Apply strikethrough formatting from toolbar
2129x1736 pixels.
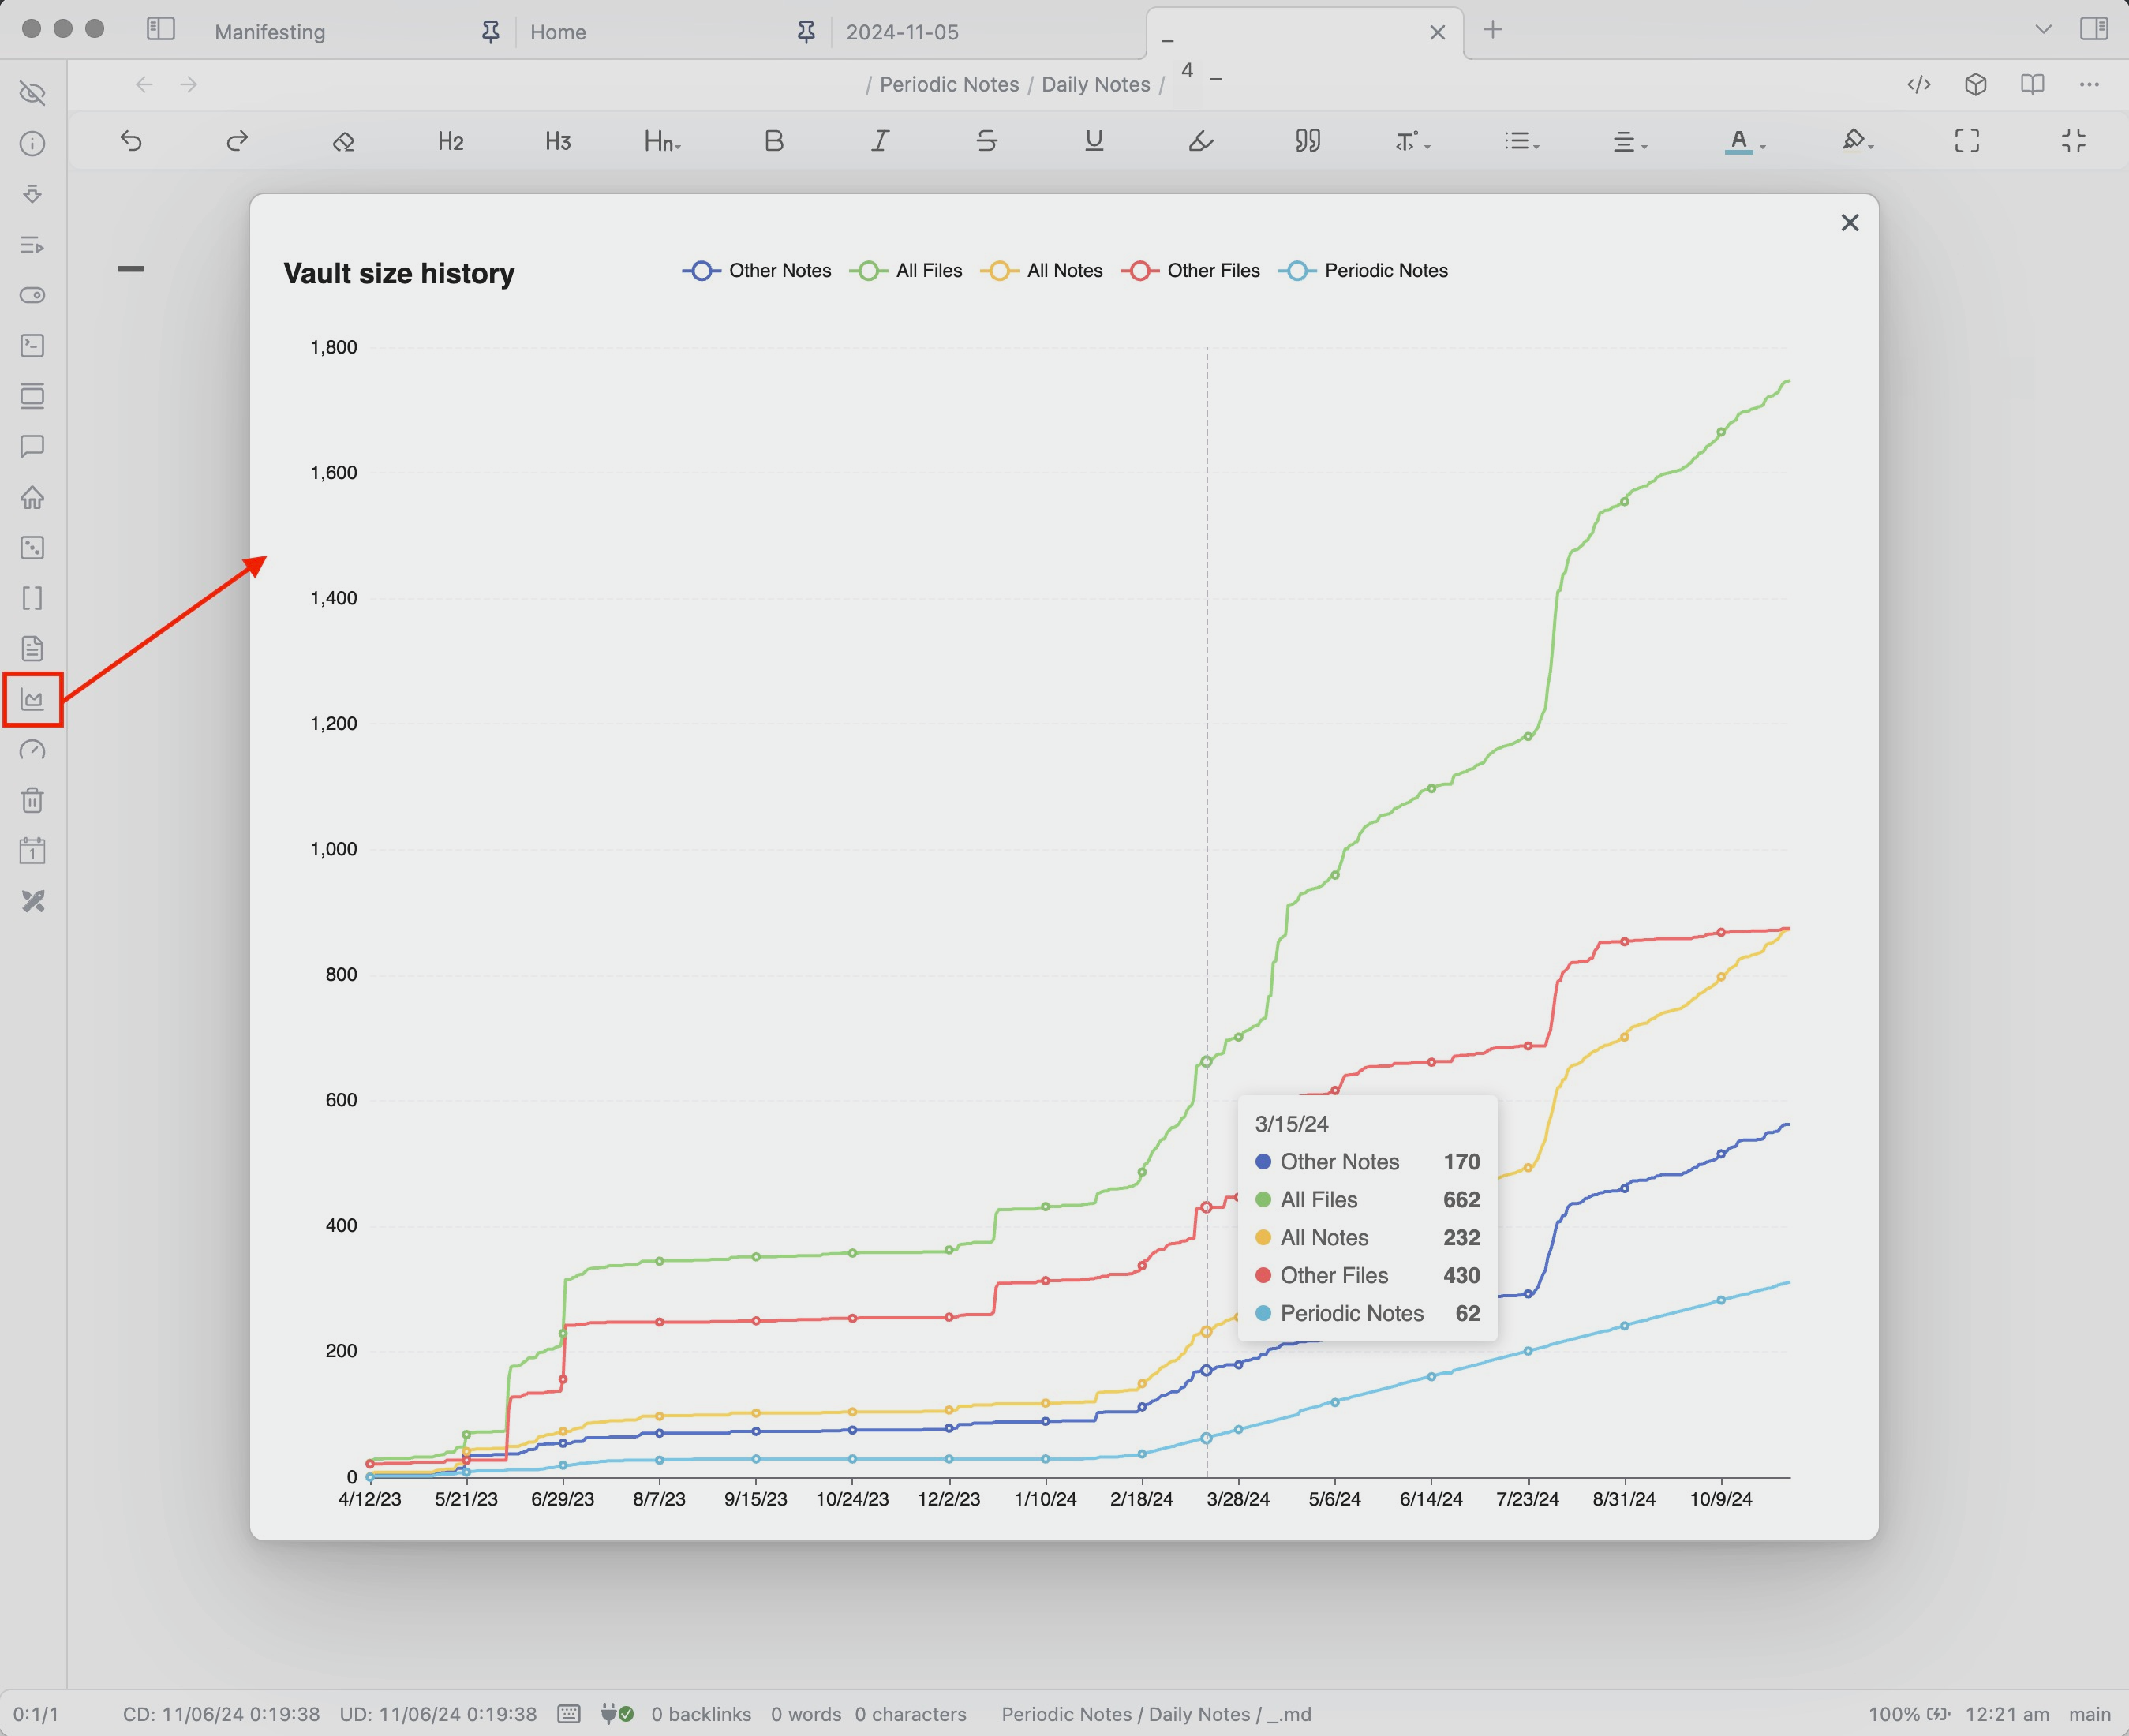coord(986,141)
